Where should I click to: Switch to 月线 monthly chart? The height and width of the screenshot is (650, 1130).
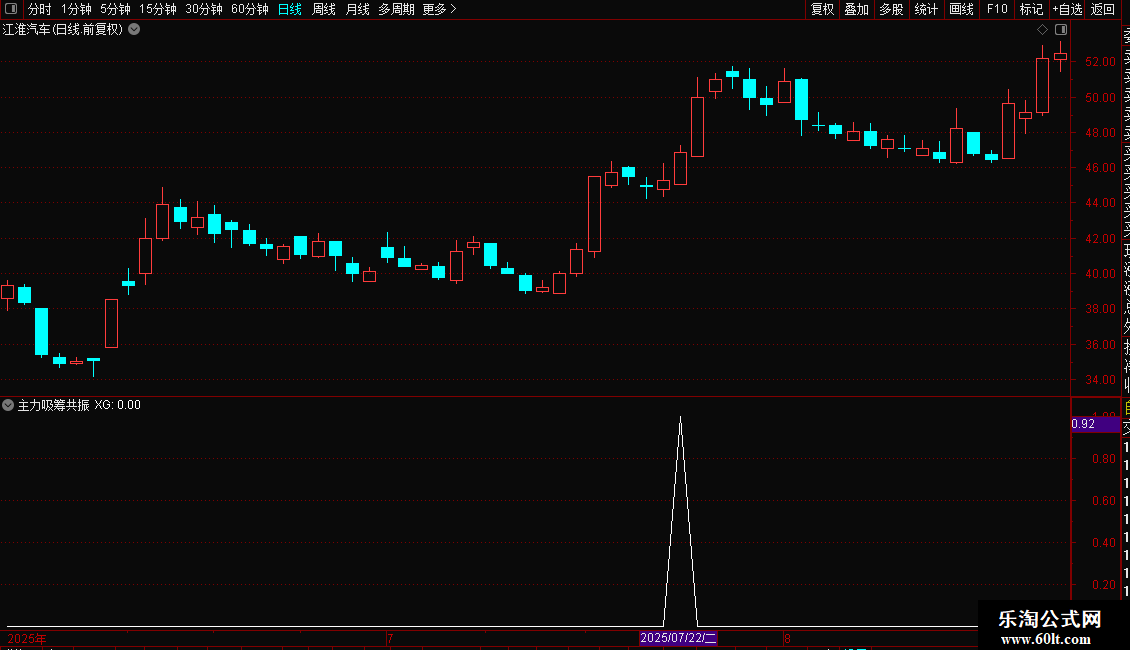(357, 9)
